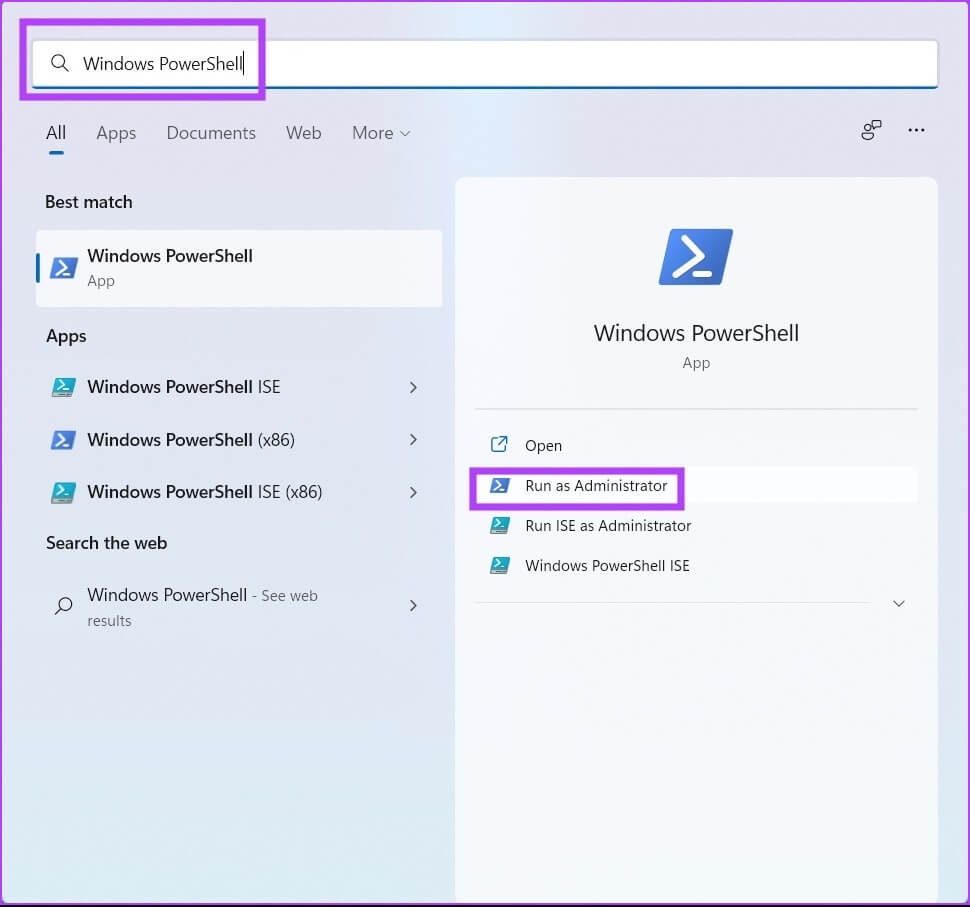Expand the Windows PowerShell (x86) arrow
970x907 pixels.
[x=413, y=440]
